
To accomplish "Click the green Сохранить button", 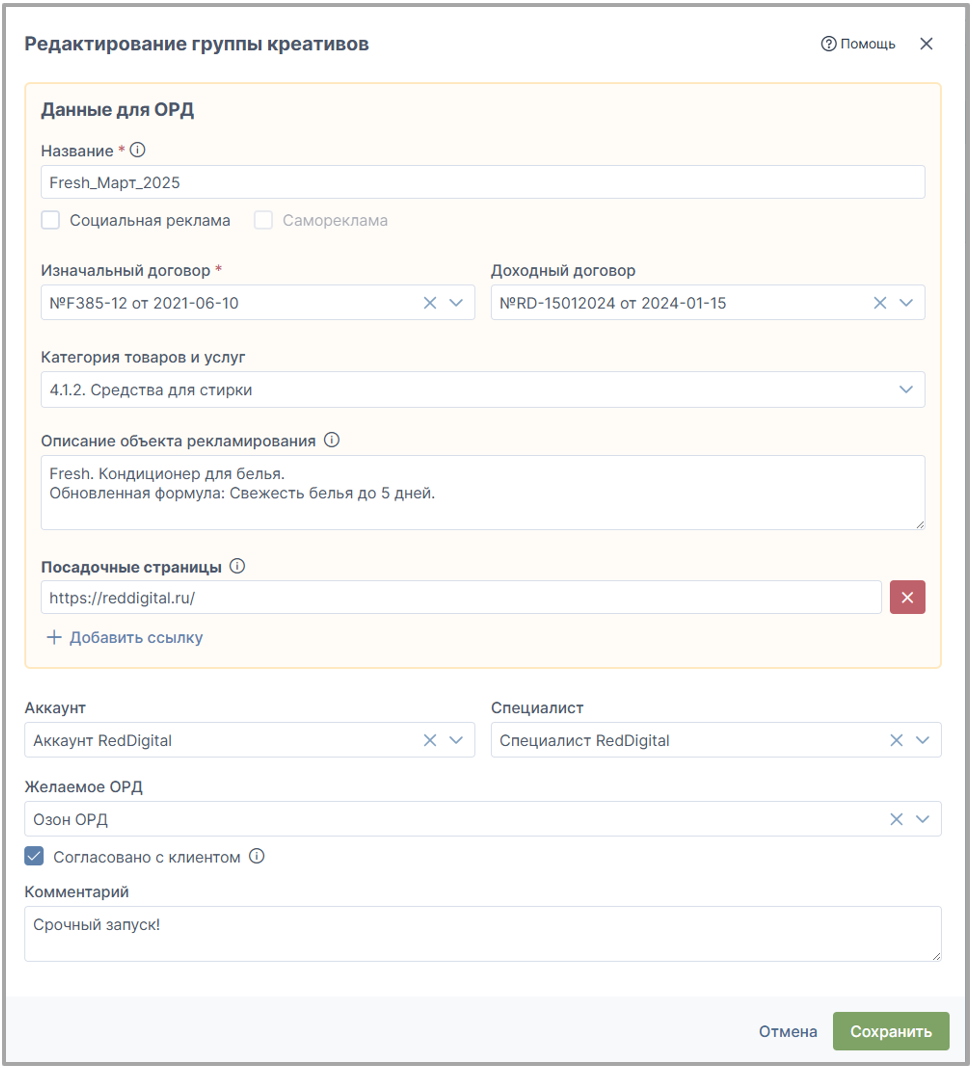I will (x=891, y=1031).
